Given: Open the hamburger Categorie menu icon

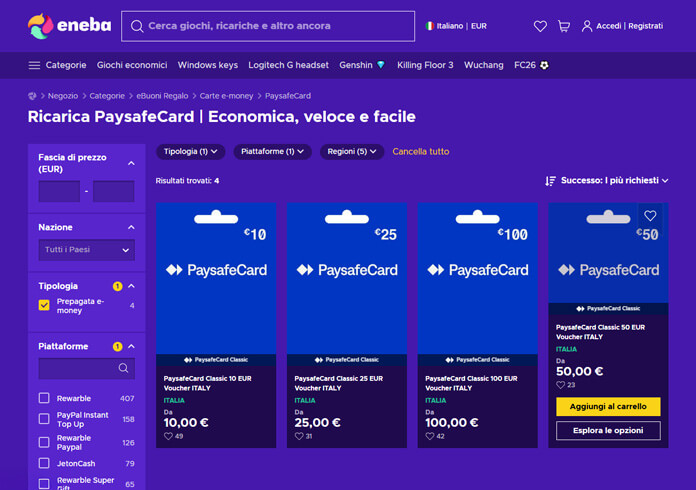Looking at the screenshot, I should point(34,65).
